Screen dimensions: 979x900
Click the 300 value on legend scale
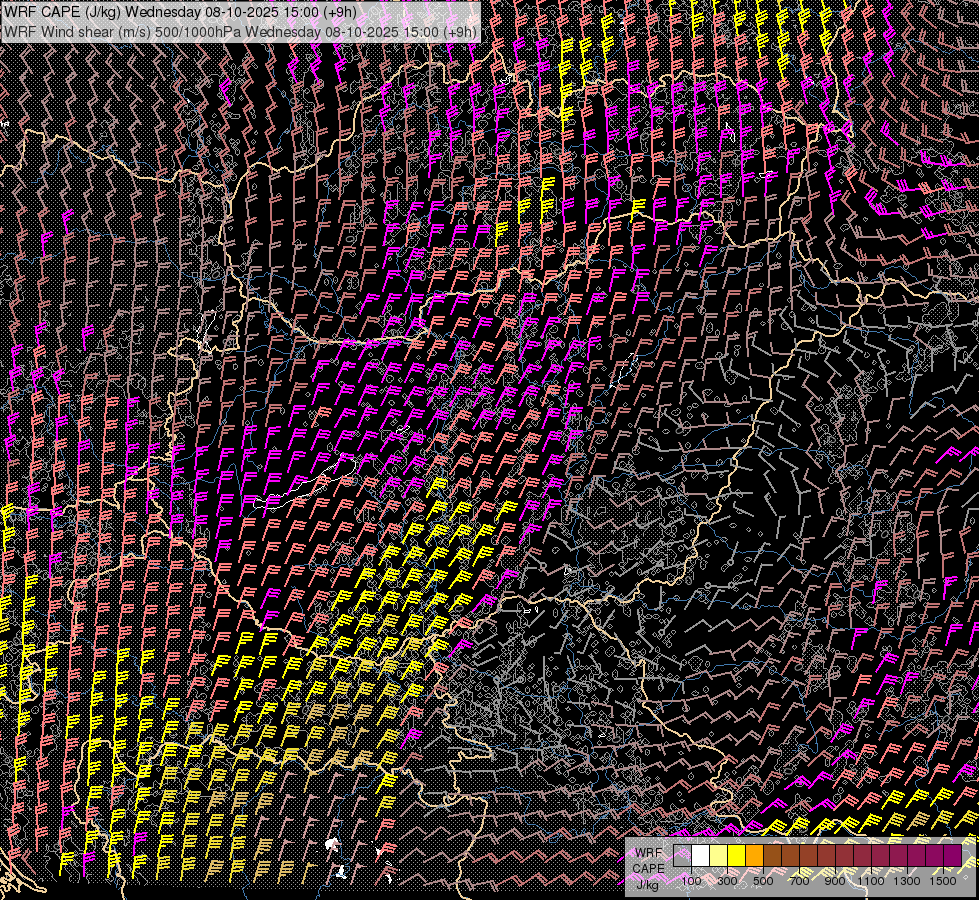tap(728, 881)
